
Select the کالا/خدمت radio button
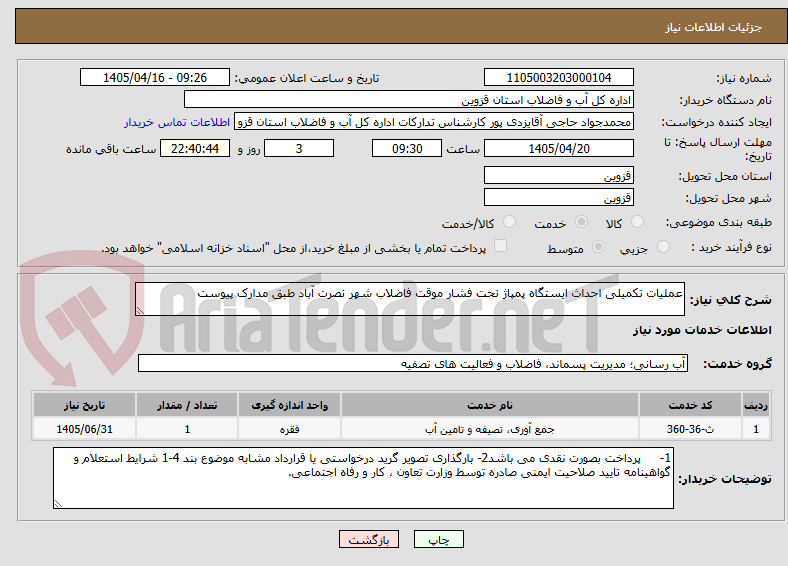(x=510, y=222)
